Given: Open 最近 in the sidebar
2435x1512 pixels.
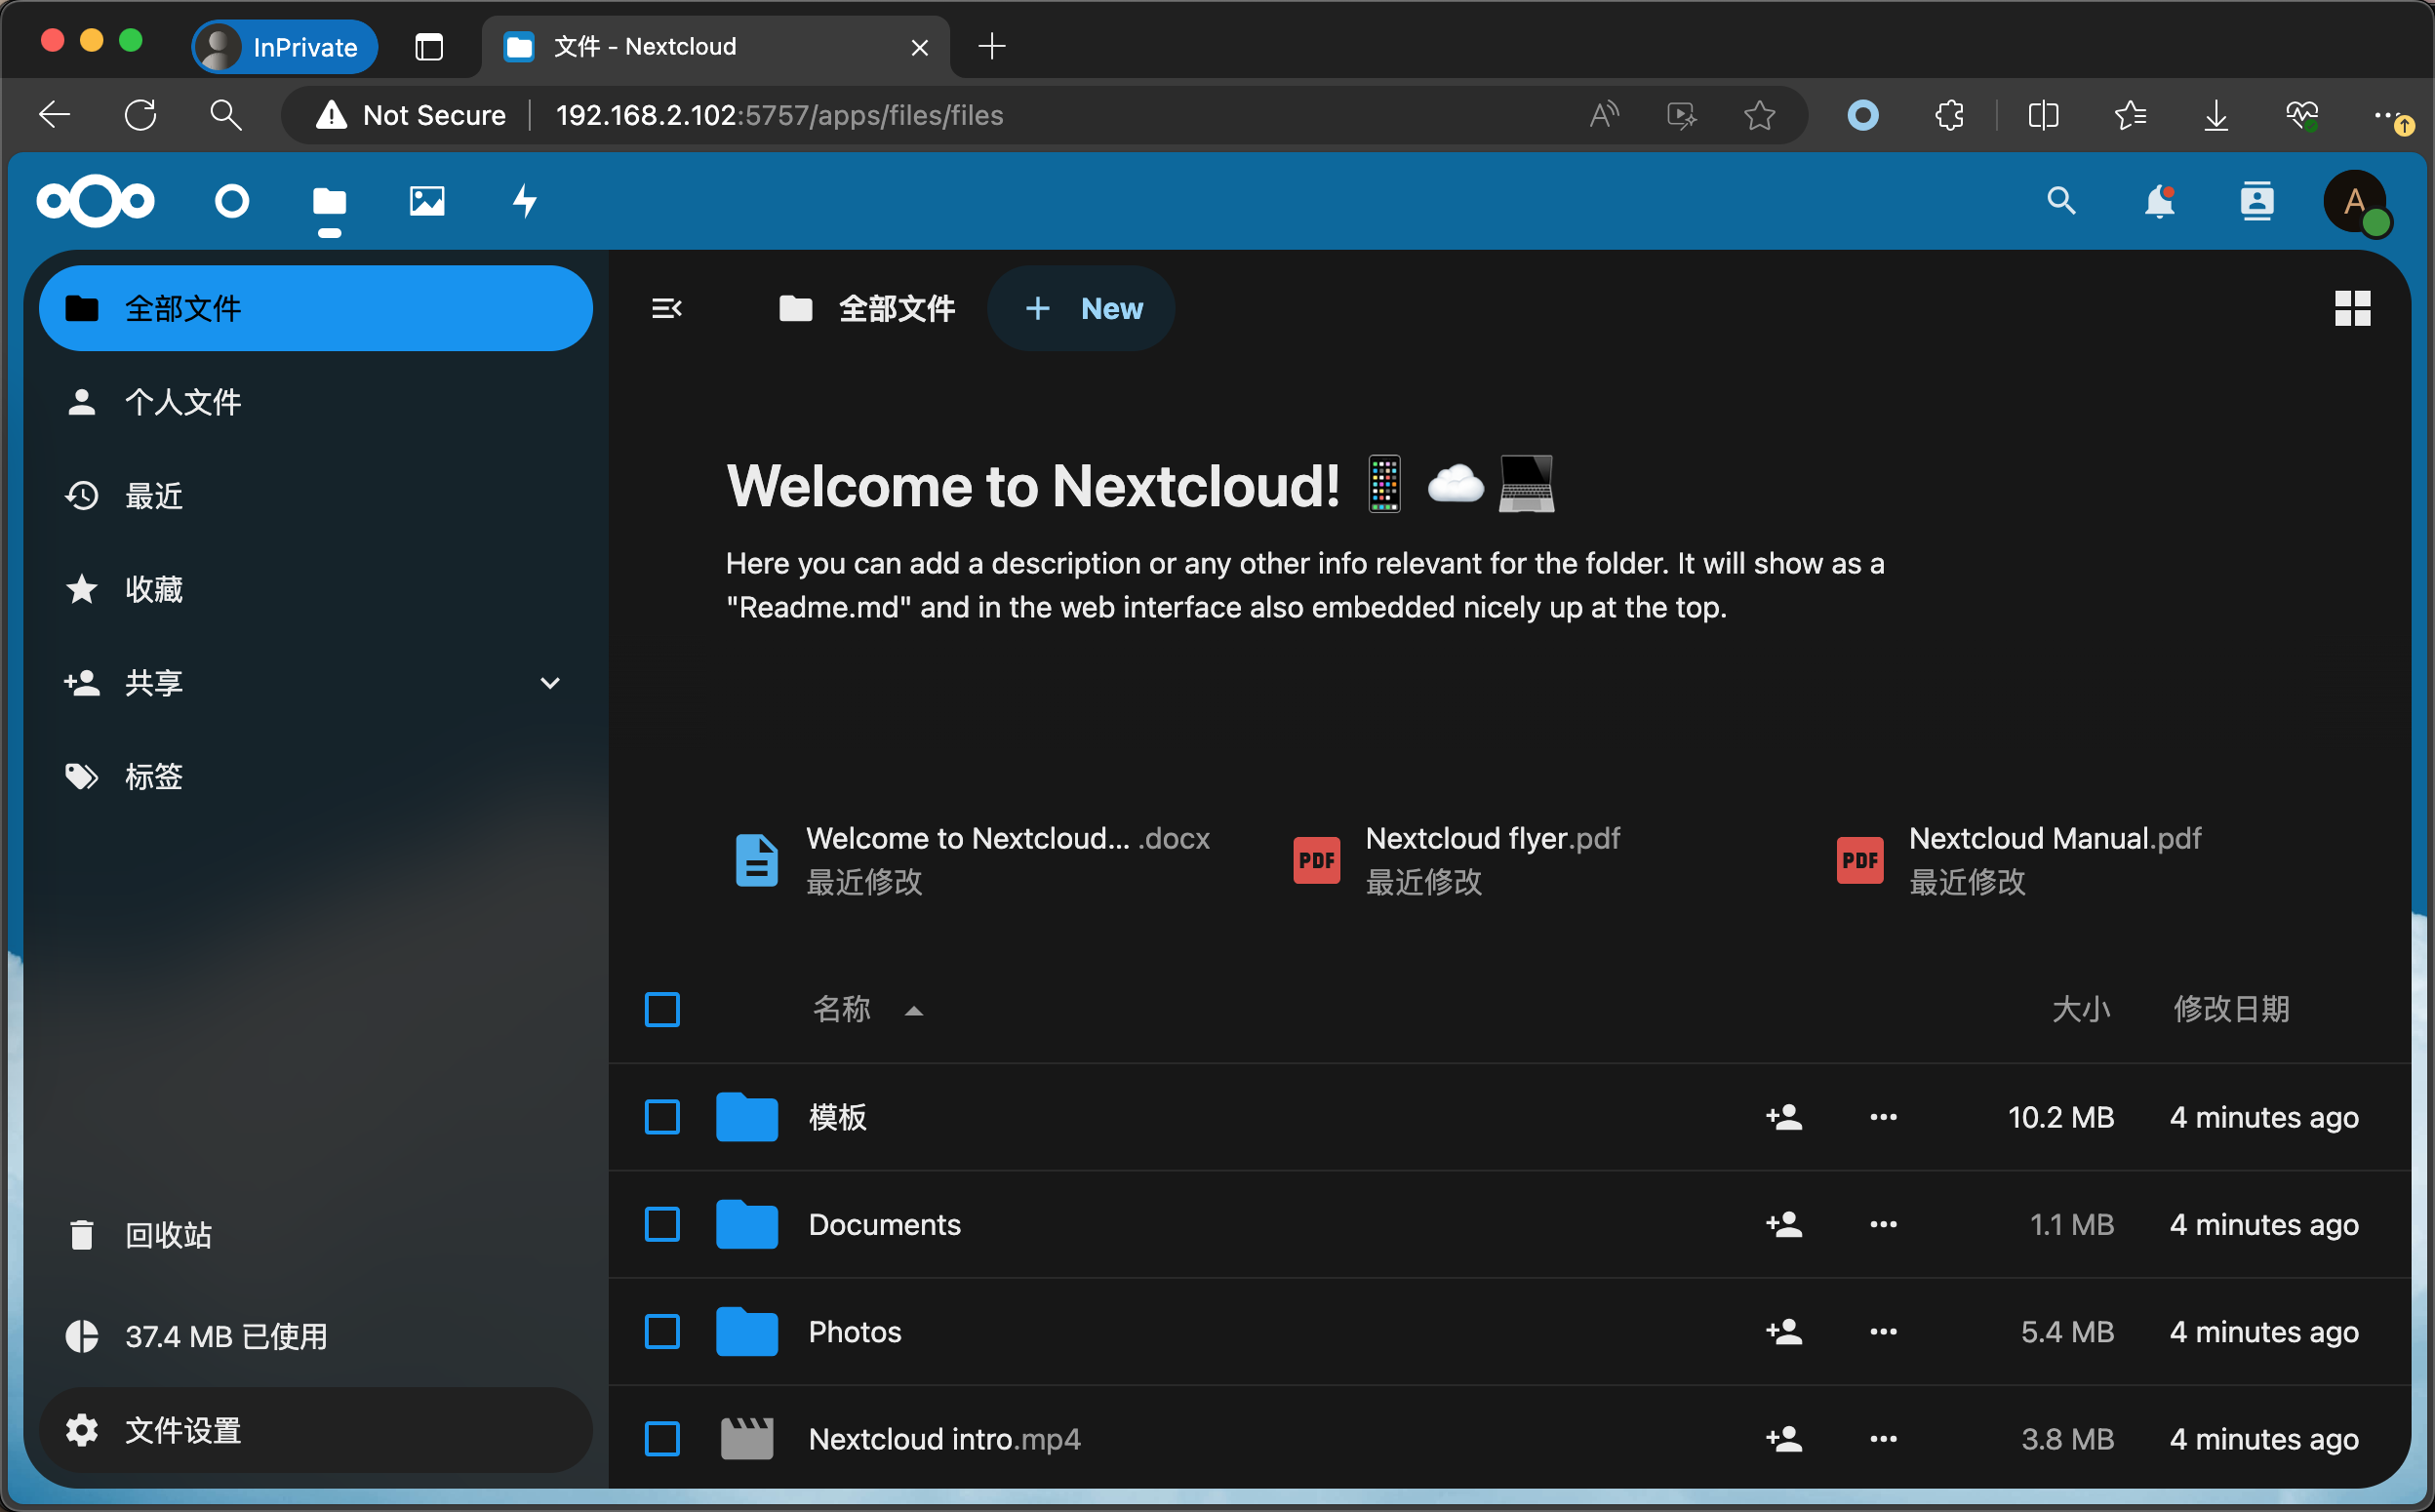Looking at the screenshot, I should click(x=153, y=496).
